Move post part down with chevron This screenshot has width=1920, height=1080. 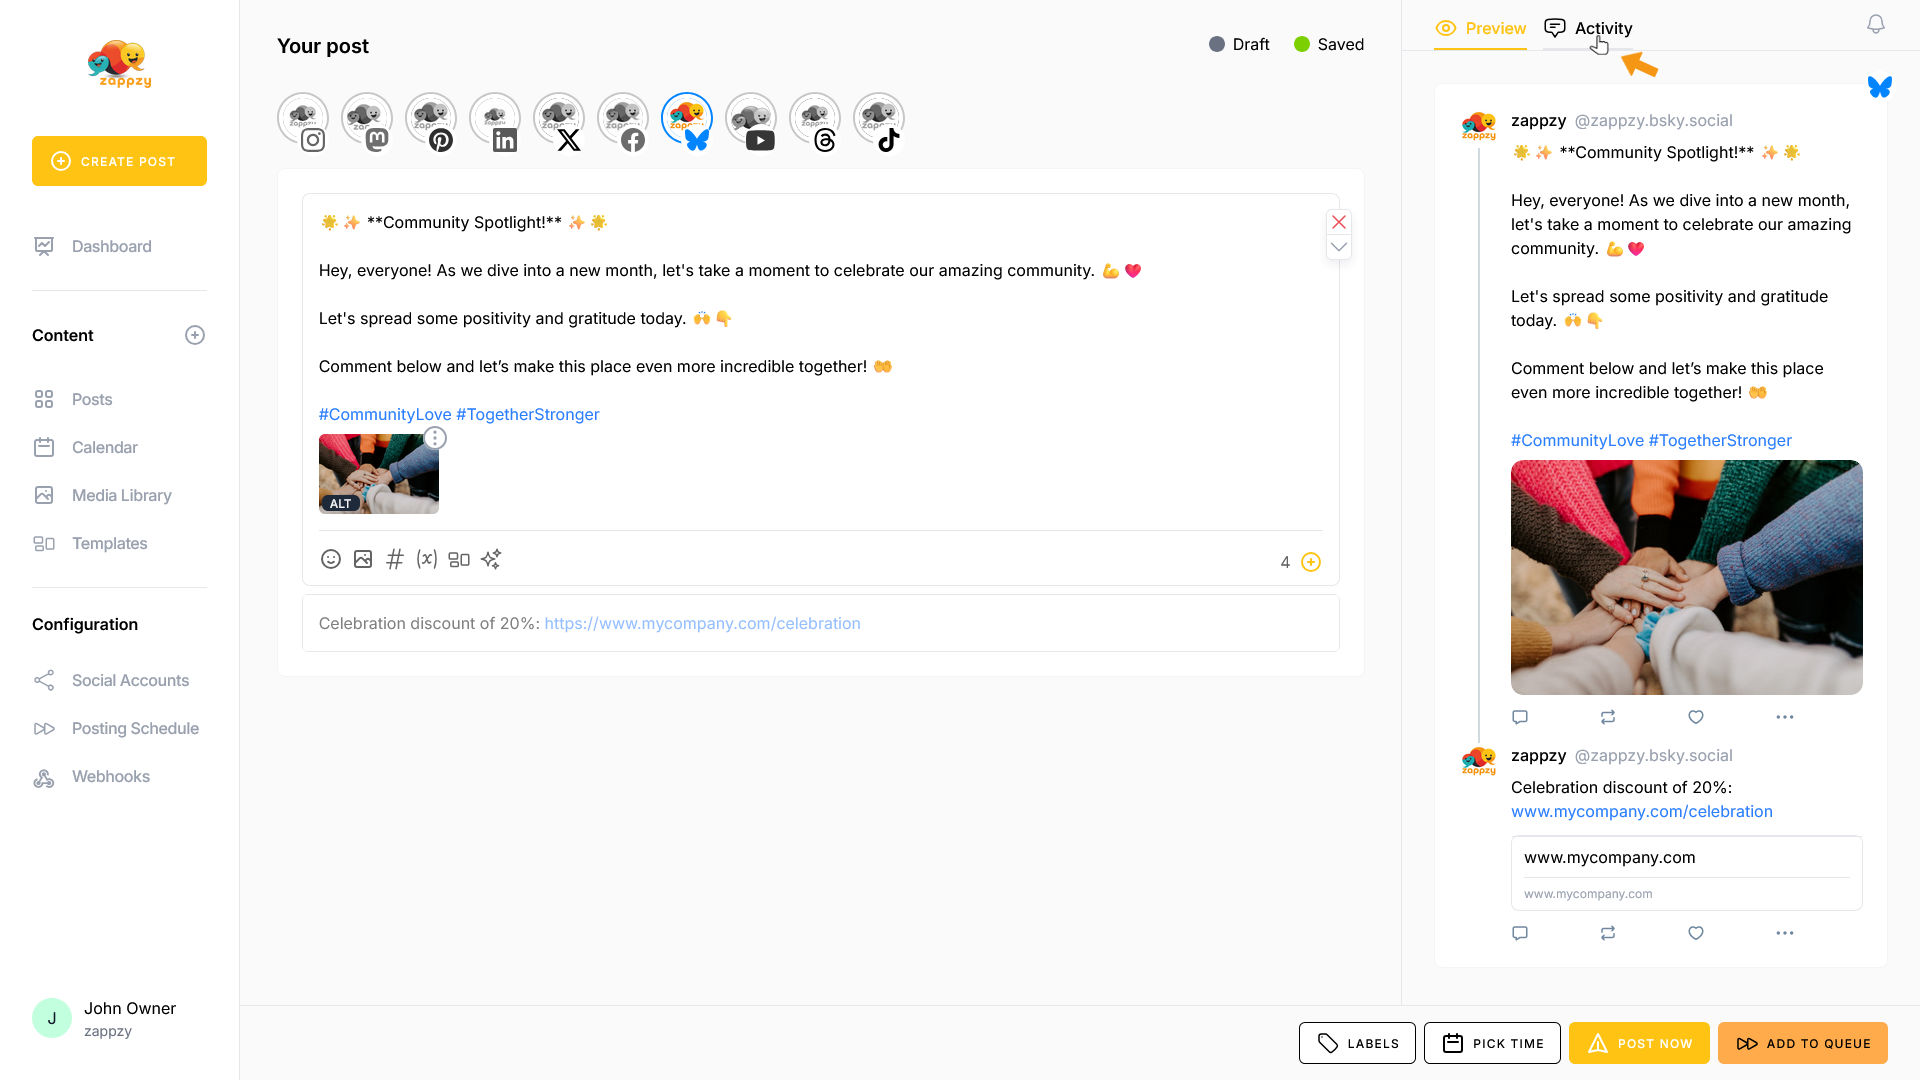[x=1339, y=247]
